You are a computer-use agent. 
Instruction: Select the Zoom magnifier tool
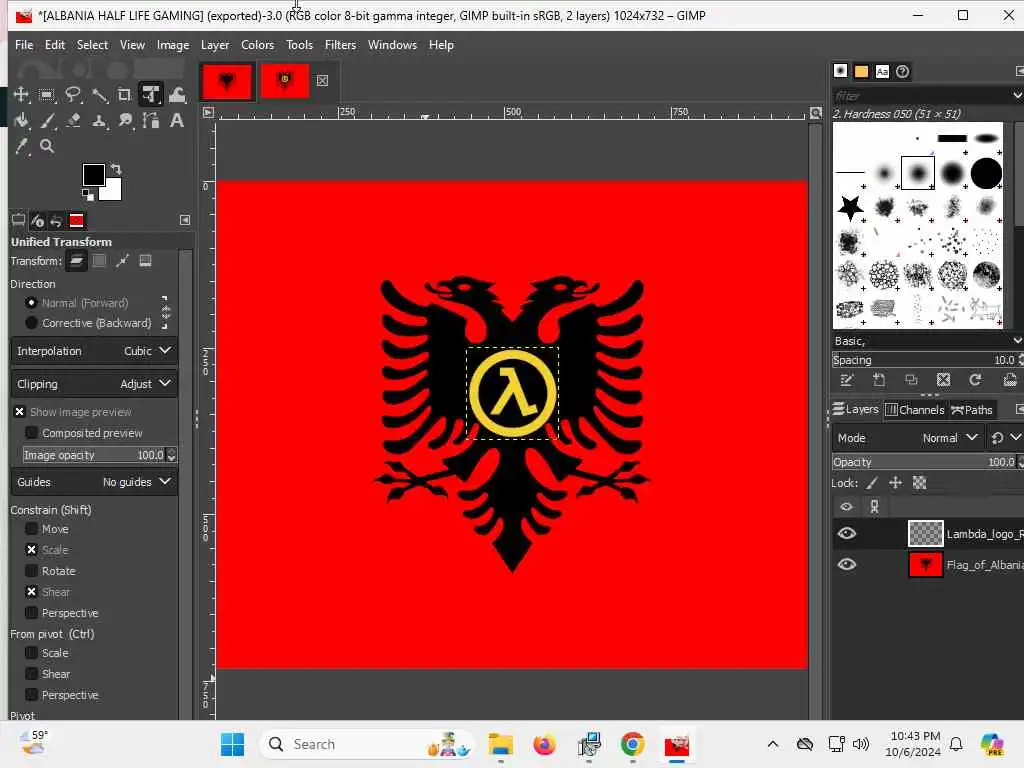click(47, 146)
